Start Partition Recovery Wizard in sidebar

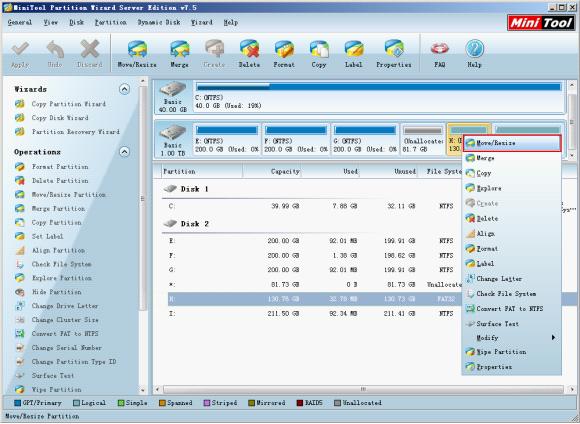67,132
